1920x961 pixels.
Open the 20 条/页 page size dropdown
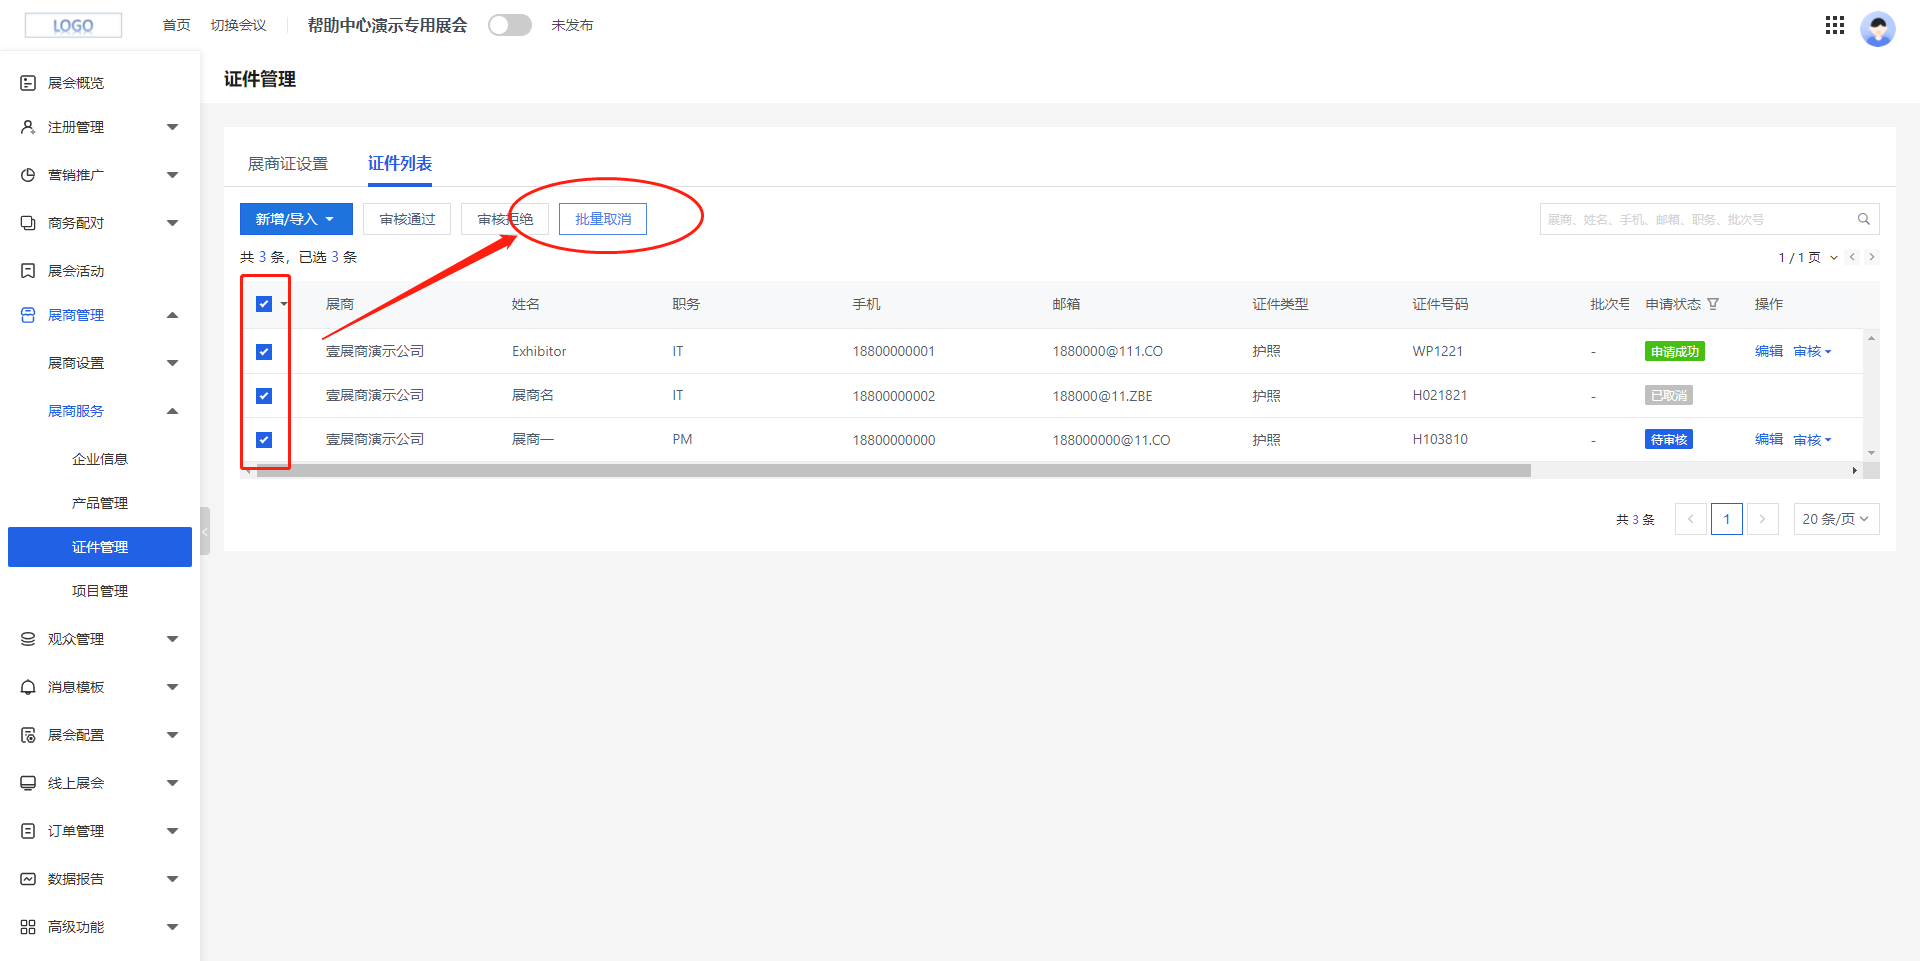[1835, 519]
